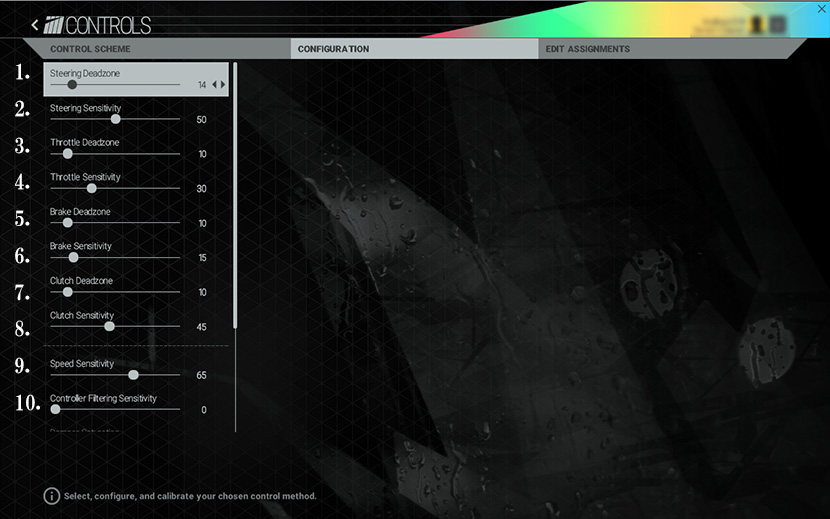Image resolution: width=830 pixels, height=519 pixels.
Task: Decrease Steering Deadzone with left arrow
Action: point(214,85)
